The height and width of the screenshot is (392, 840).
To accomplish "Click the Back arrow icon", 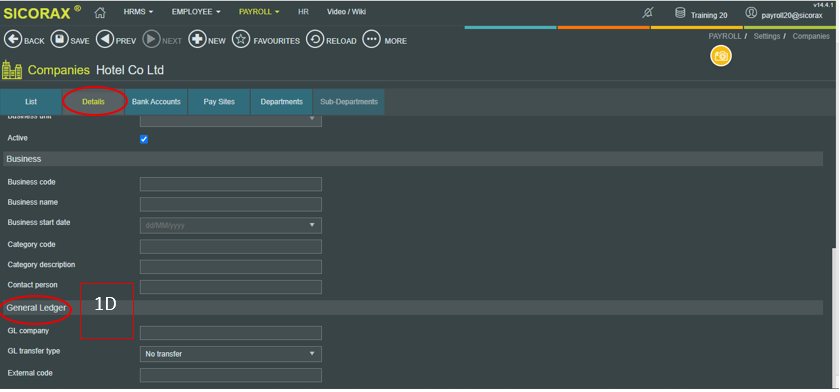I will coord(13,40).
